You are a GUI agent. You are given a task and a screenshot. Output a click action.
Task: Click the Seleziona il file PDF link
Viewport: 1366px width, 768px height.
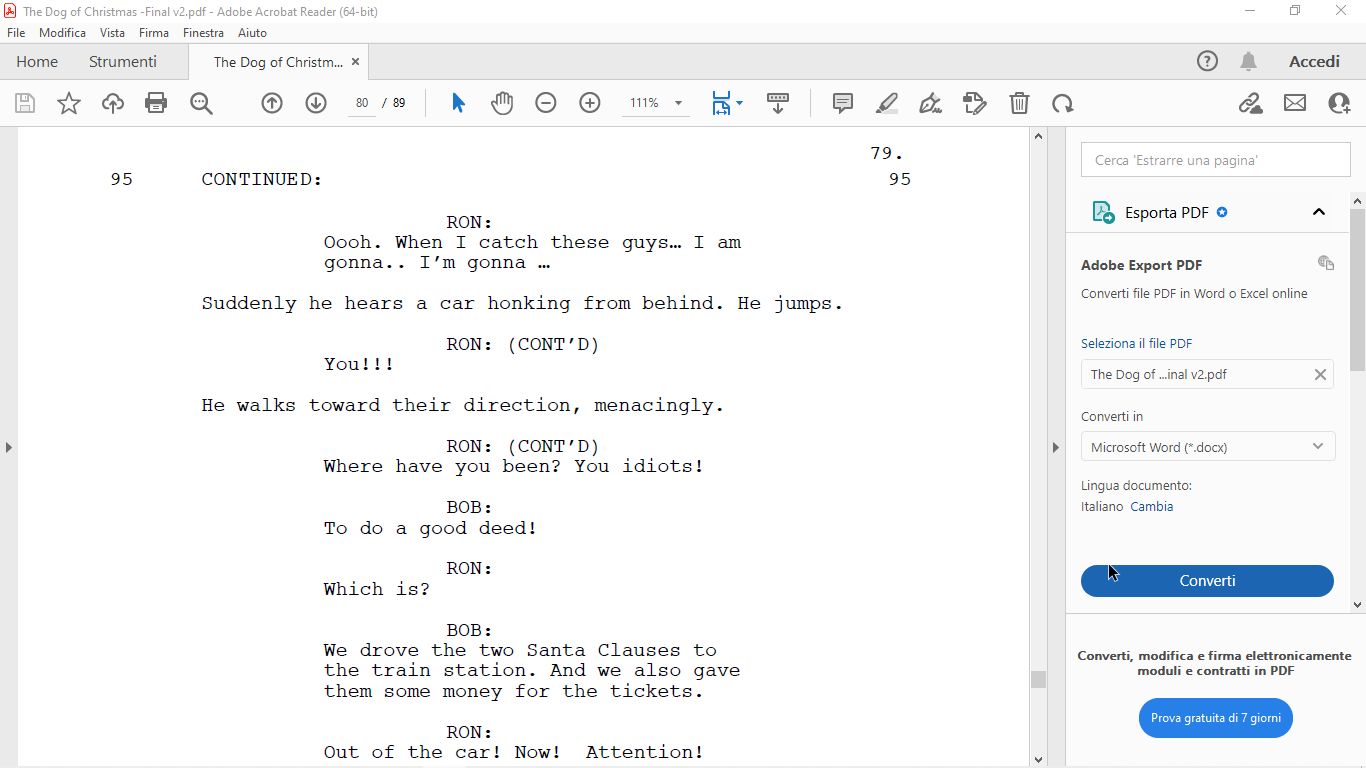[x=1137, y=343]
